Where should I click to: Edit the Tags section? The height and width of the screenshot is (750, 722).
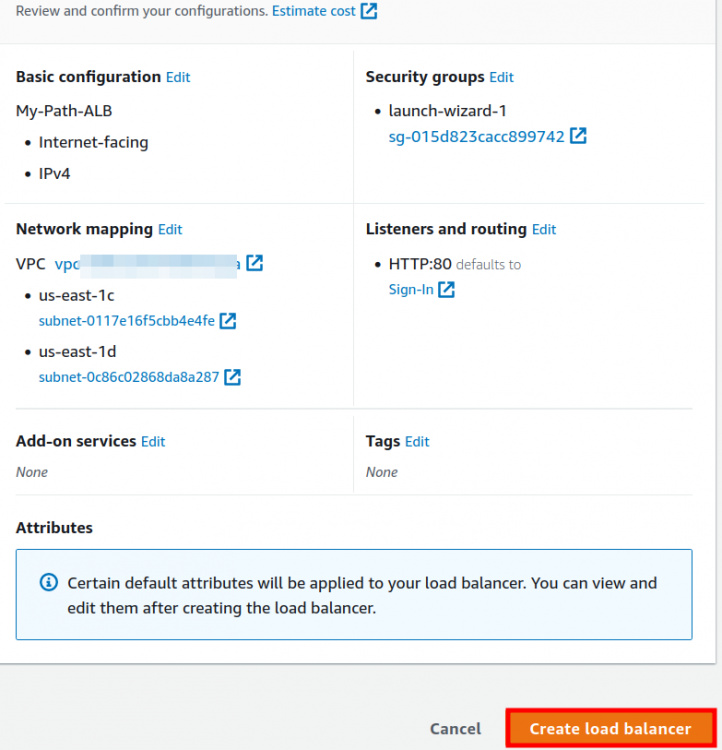coord(417,441)
